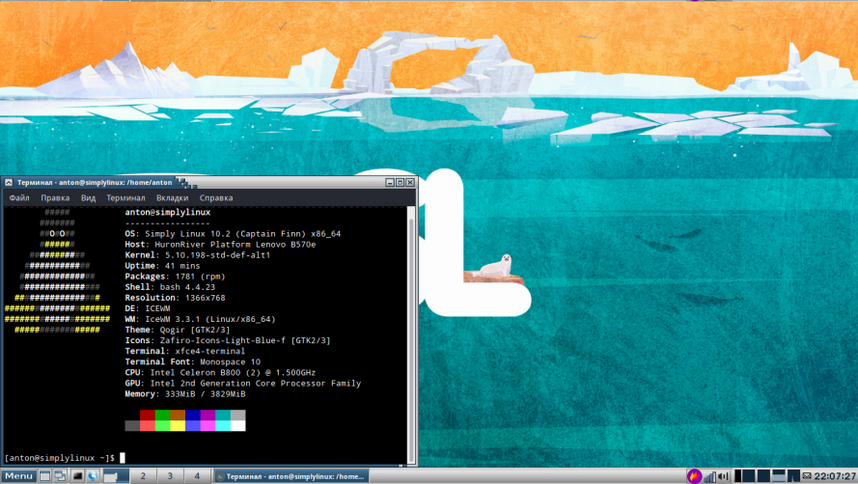The height and width of the screenshot is (484, 858).
Task: Click the CPU: Intel Celeron B800 line
Action: point(220,372)
